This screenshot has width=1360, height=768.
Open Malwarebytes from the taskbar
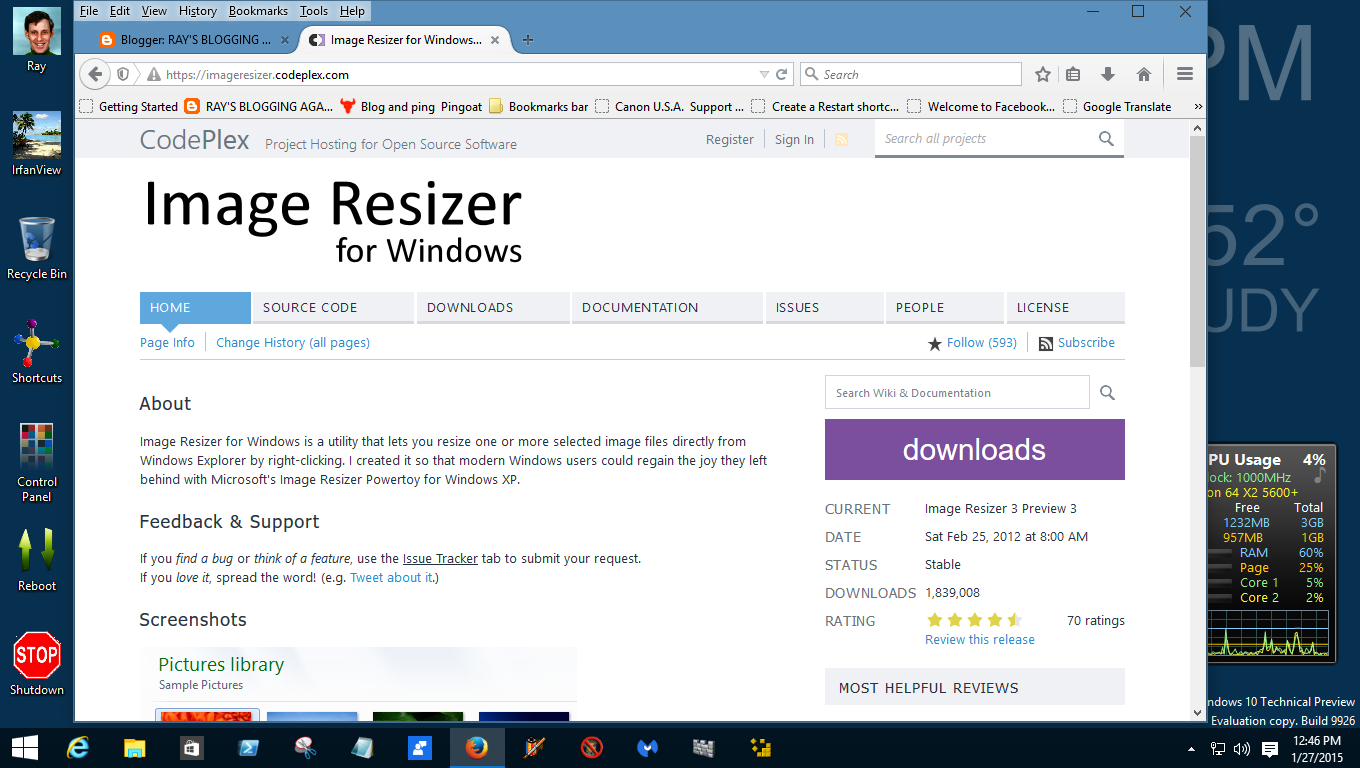[648, 747]
